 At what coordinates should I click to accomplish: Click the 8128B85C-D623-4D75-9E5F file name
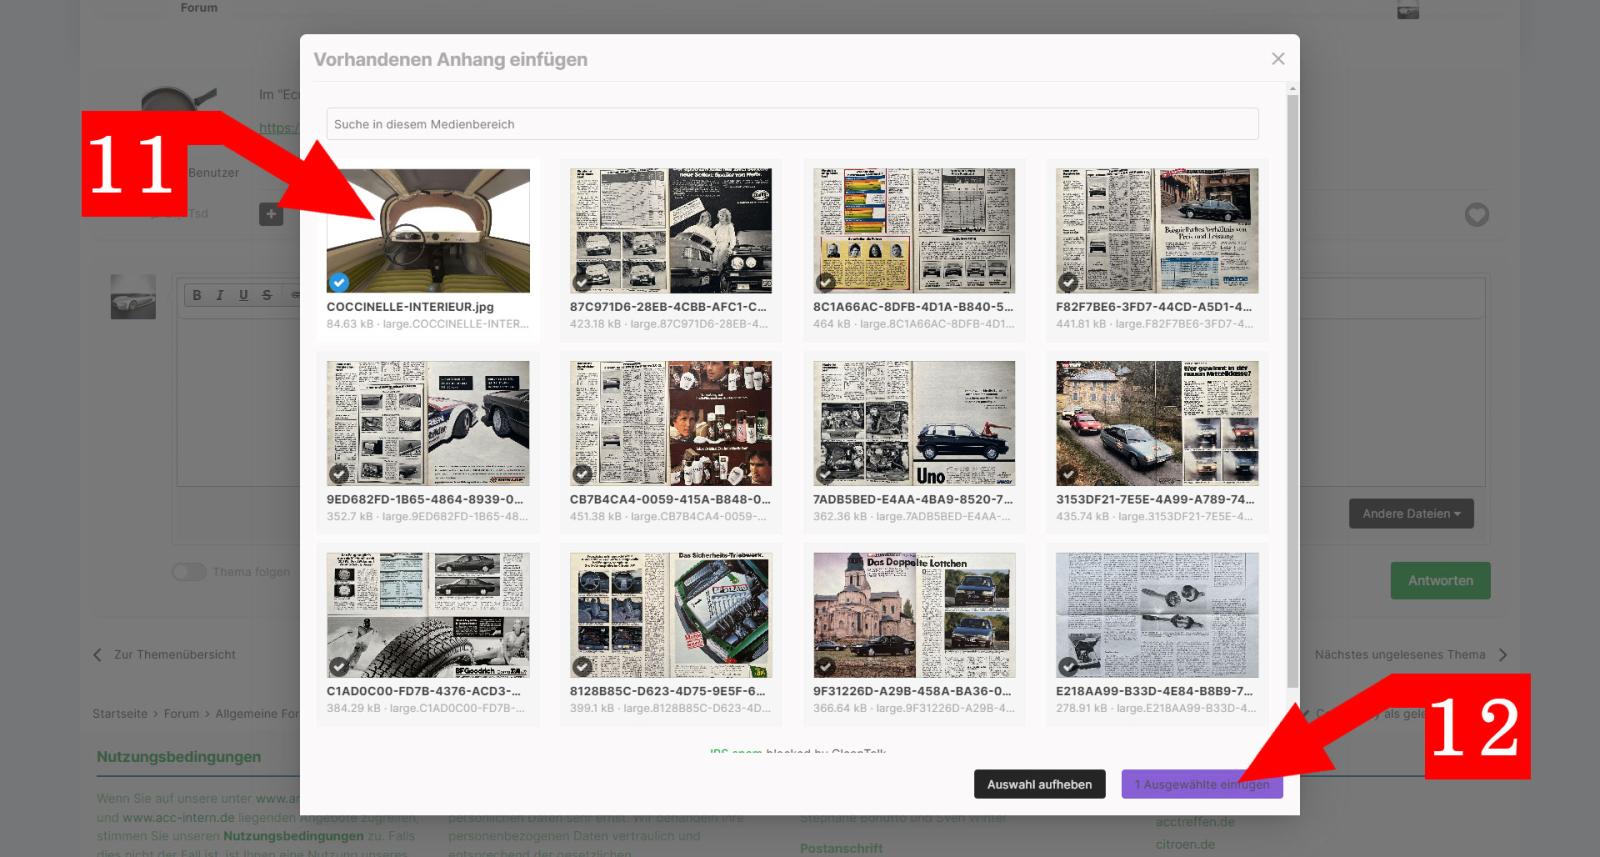668,691
